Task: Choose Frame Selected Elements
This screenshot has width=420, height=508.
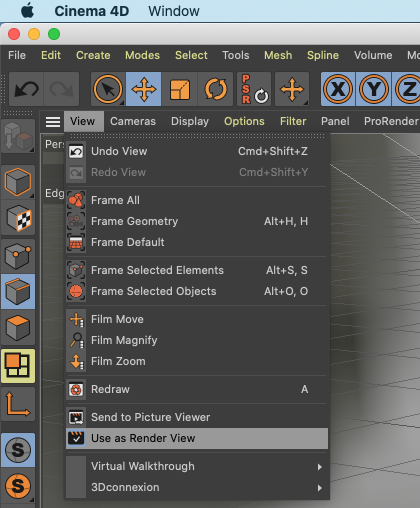Action: pyautogui.click(x=197, y=270)
